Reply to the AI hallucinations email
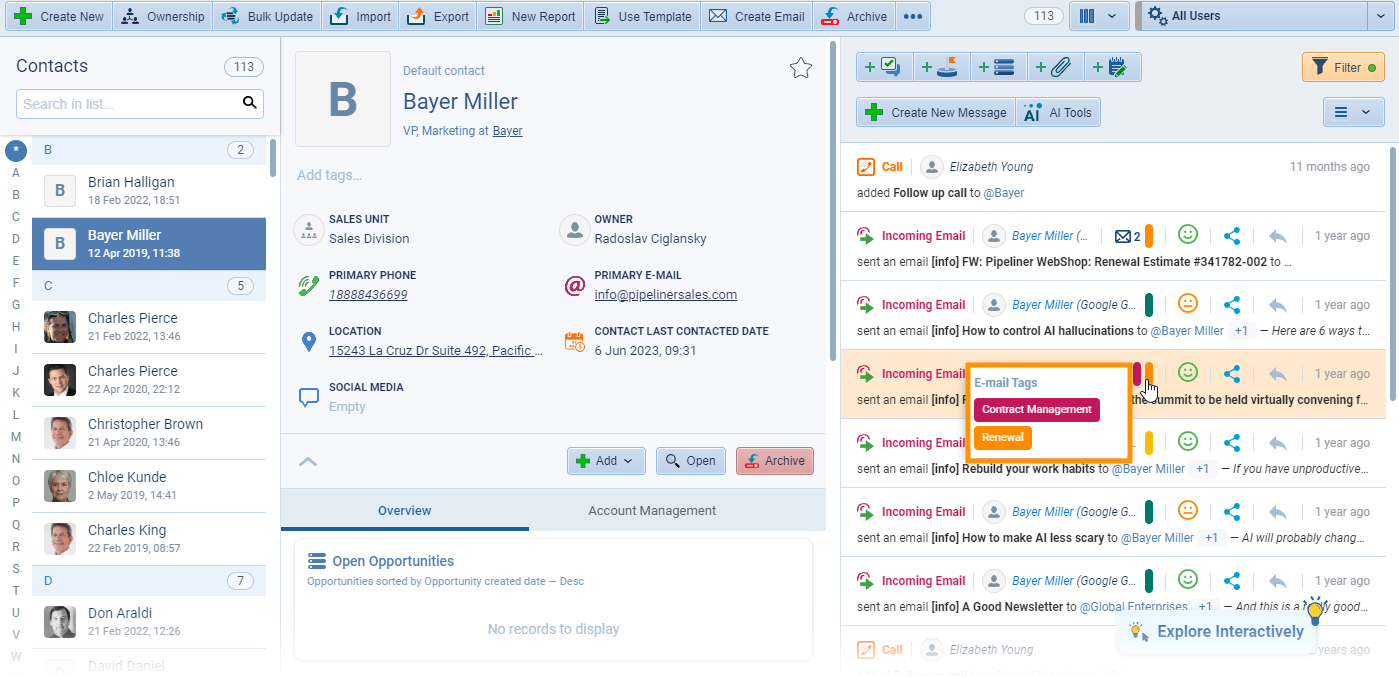Image resolution: width=1399 pixels, height=677 pixels. pyautogui.click(x=1277, y=303)
